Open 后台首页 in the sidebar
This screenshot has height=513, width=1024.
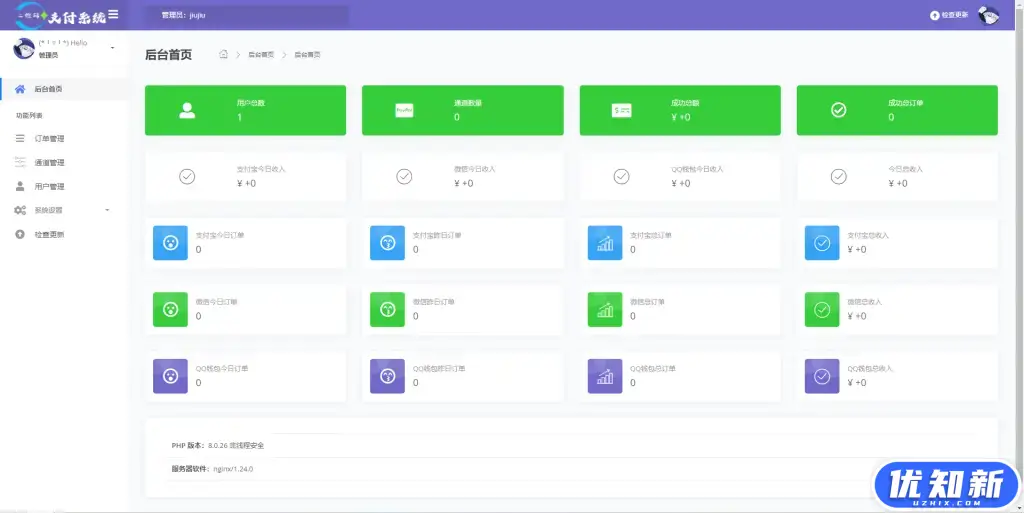point(48,89)
